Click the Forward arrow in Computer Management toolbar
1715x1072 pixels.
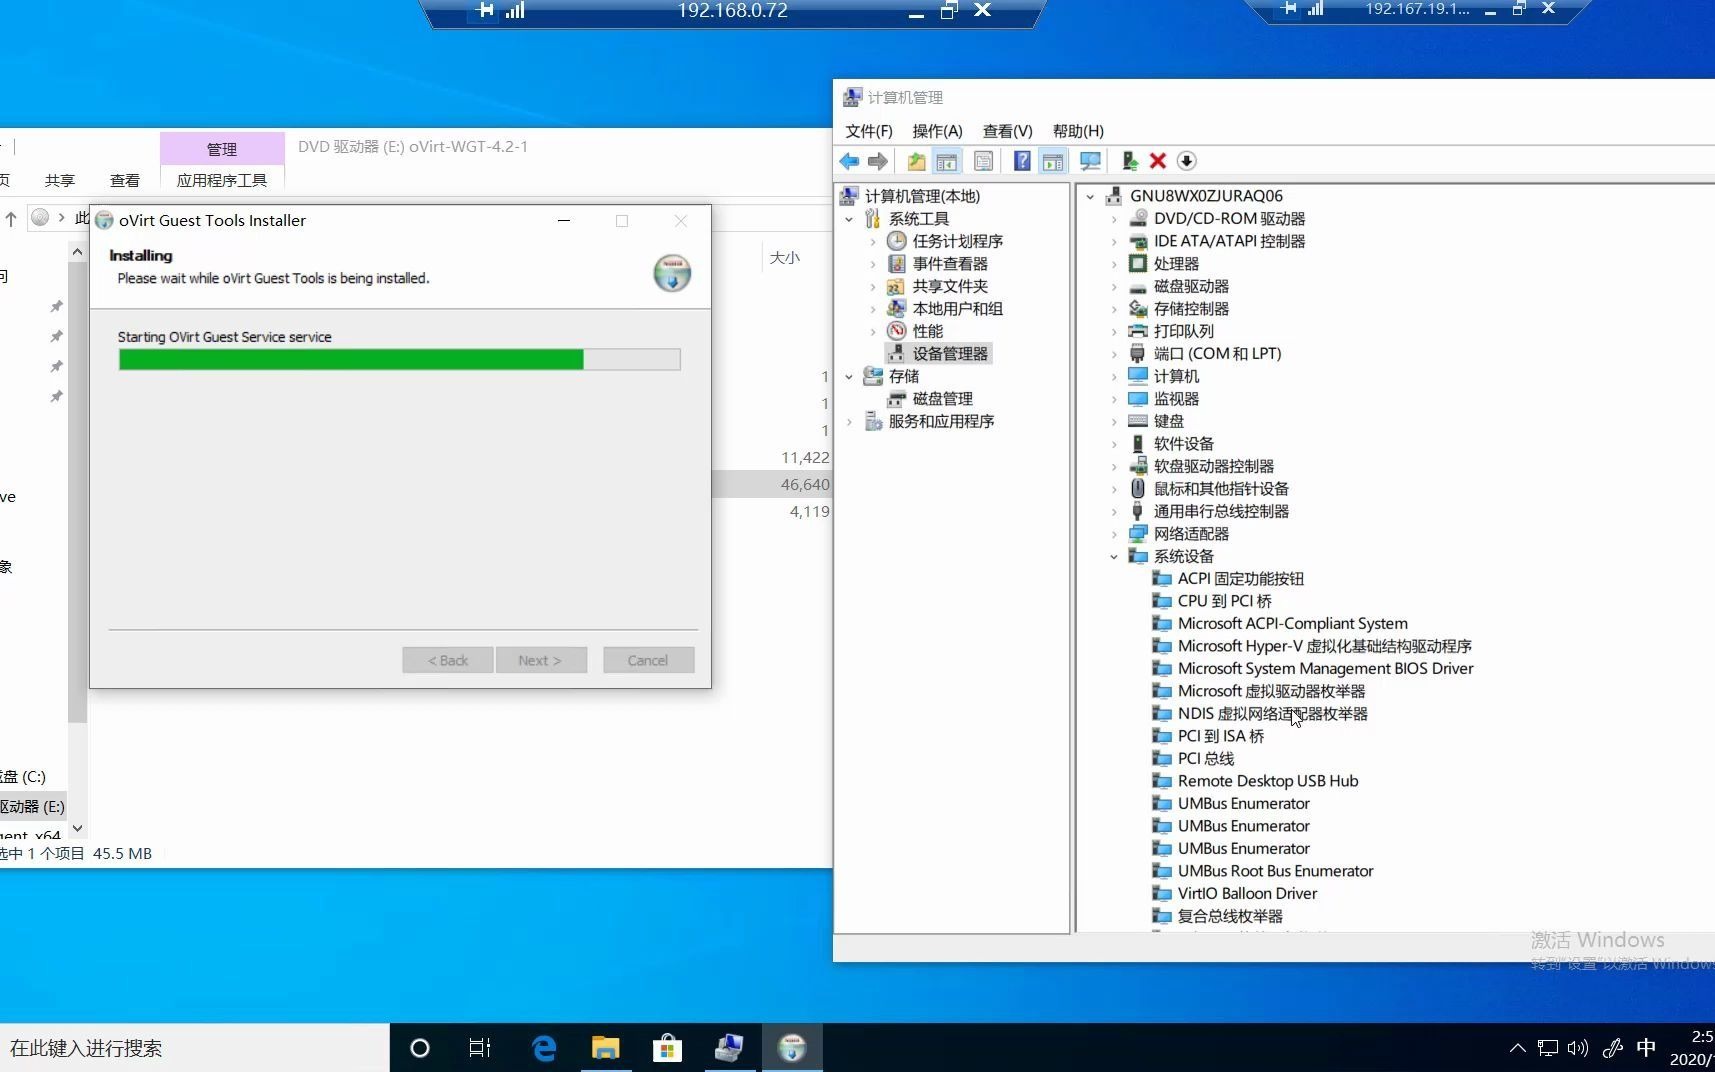pos(878,161)
